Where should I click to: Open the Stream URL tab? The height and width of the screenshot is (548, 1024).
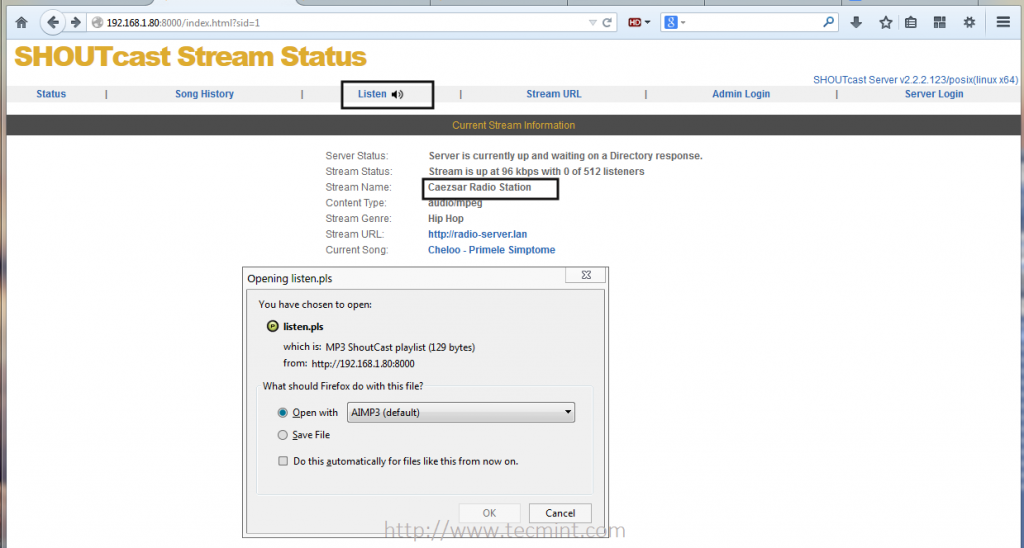pos(554,94)
